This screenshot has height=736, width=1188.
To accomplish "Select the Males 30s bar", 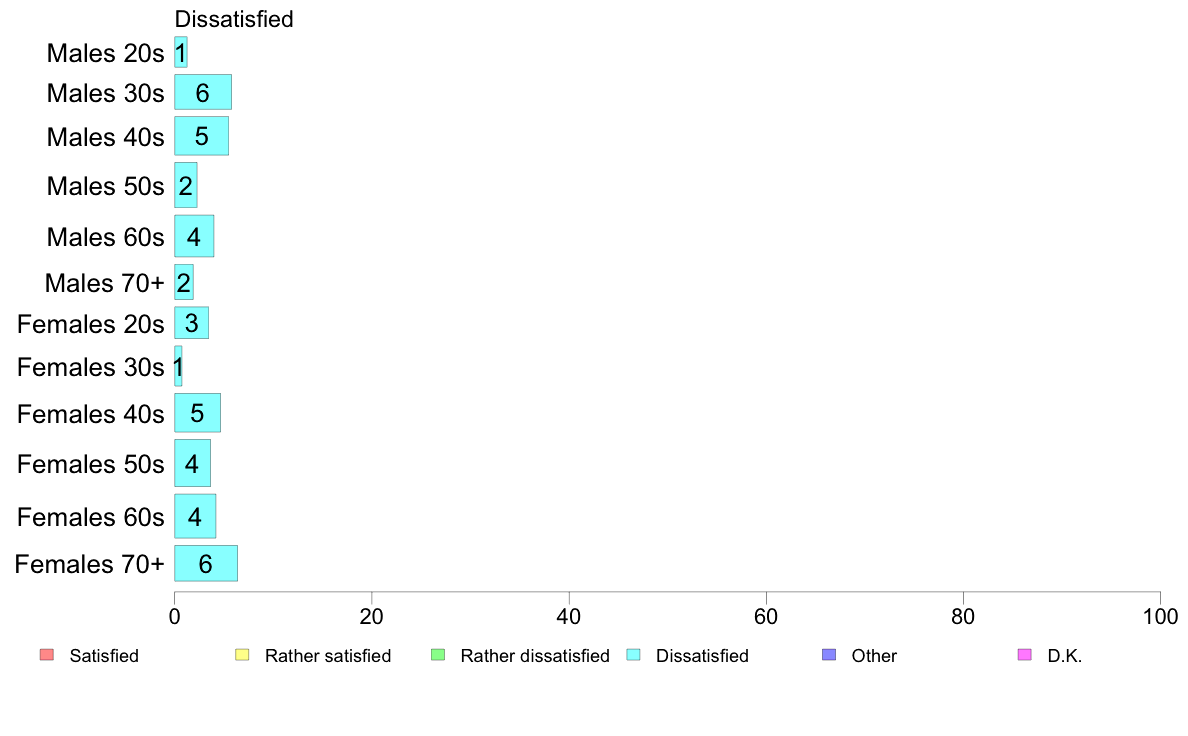I will (x=203, y=92).
